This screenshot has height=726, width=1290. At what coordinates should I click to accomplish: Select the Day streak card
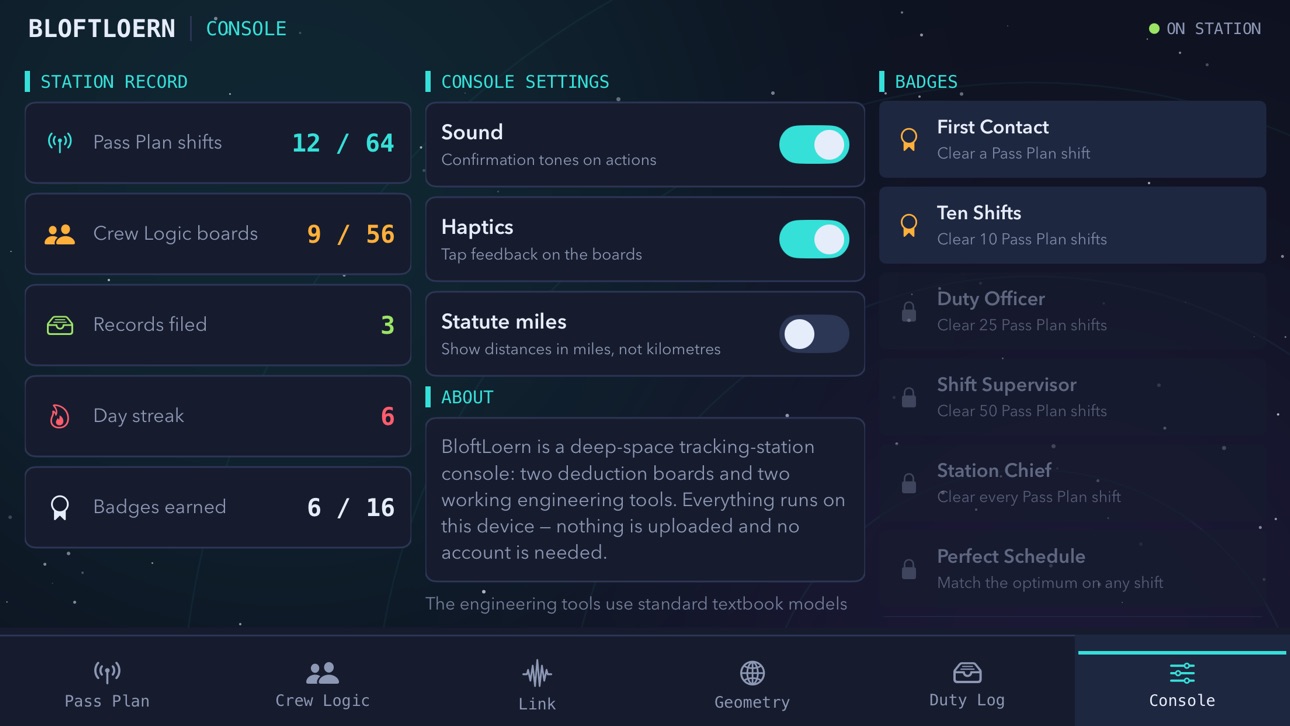tap(218, 416)
